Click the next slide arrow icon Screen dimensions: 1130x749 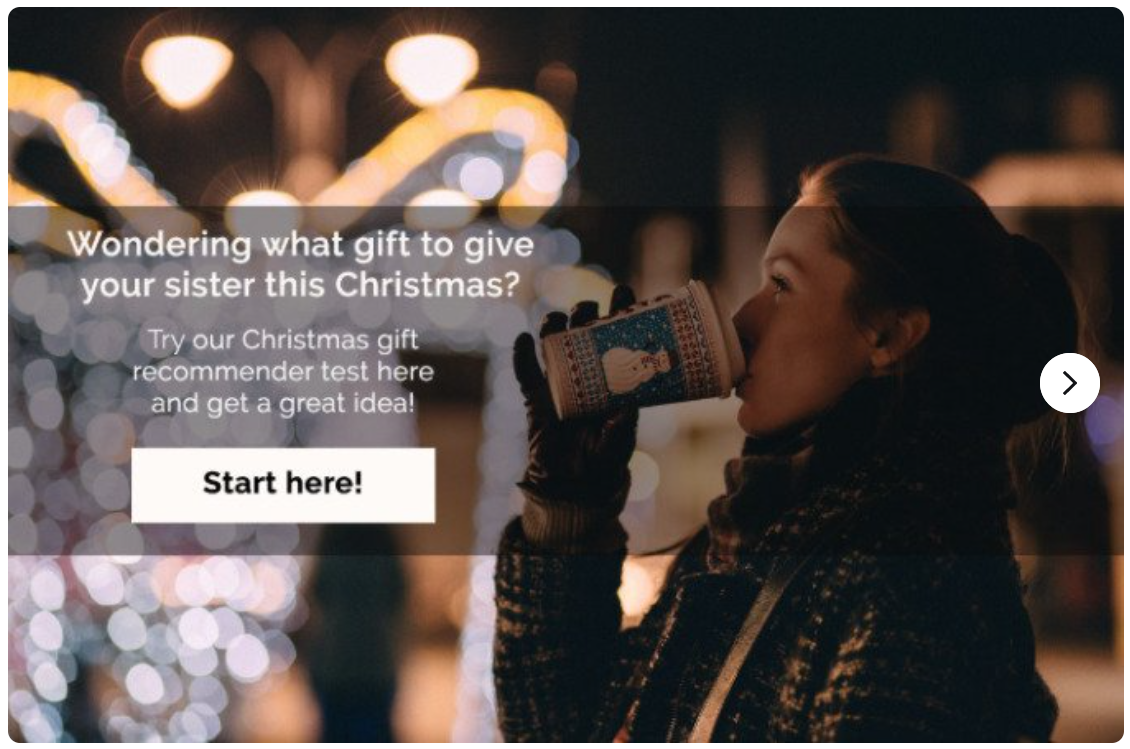[x=1069, y=383]
